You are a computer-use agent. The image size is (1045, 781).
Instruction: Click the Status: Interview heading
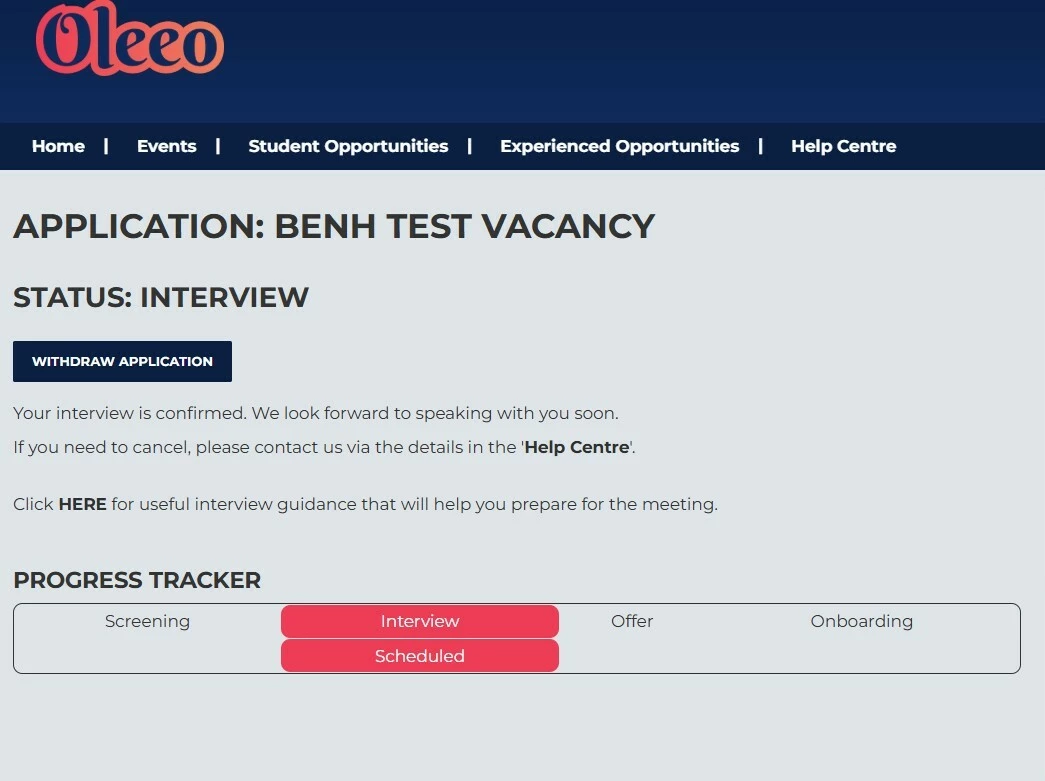(x=161, y=297)
